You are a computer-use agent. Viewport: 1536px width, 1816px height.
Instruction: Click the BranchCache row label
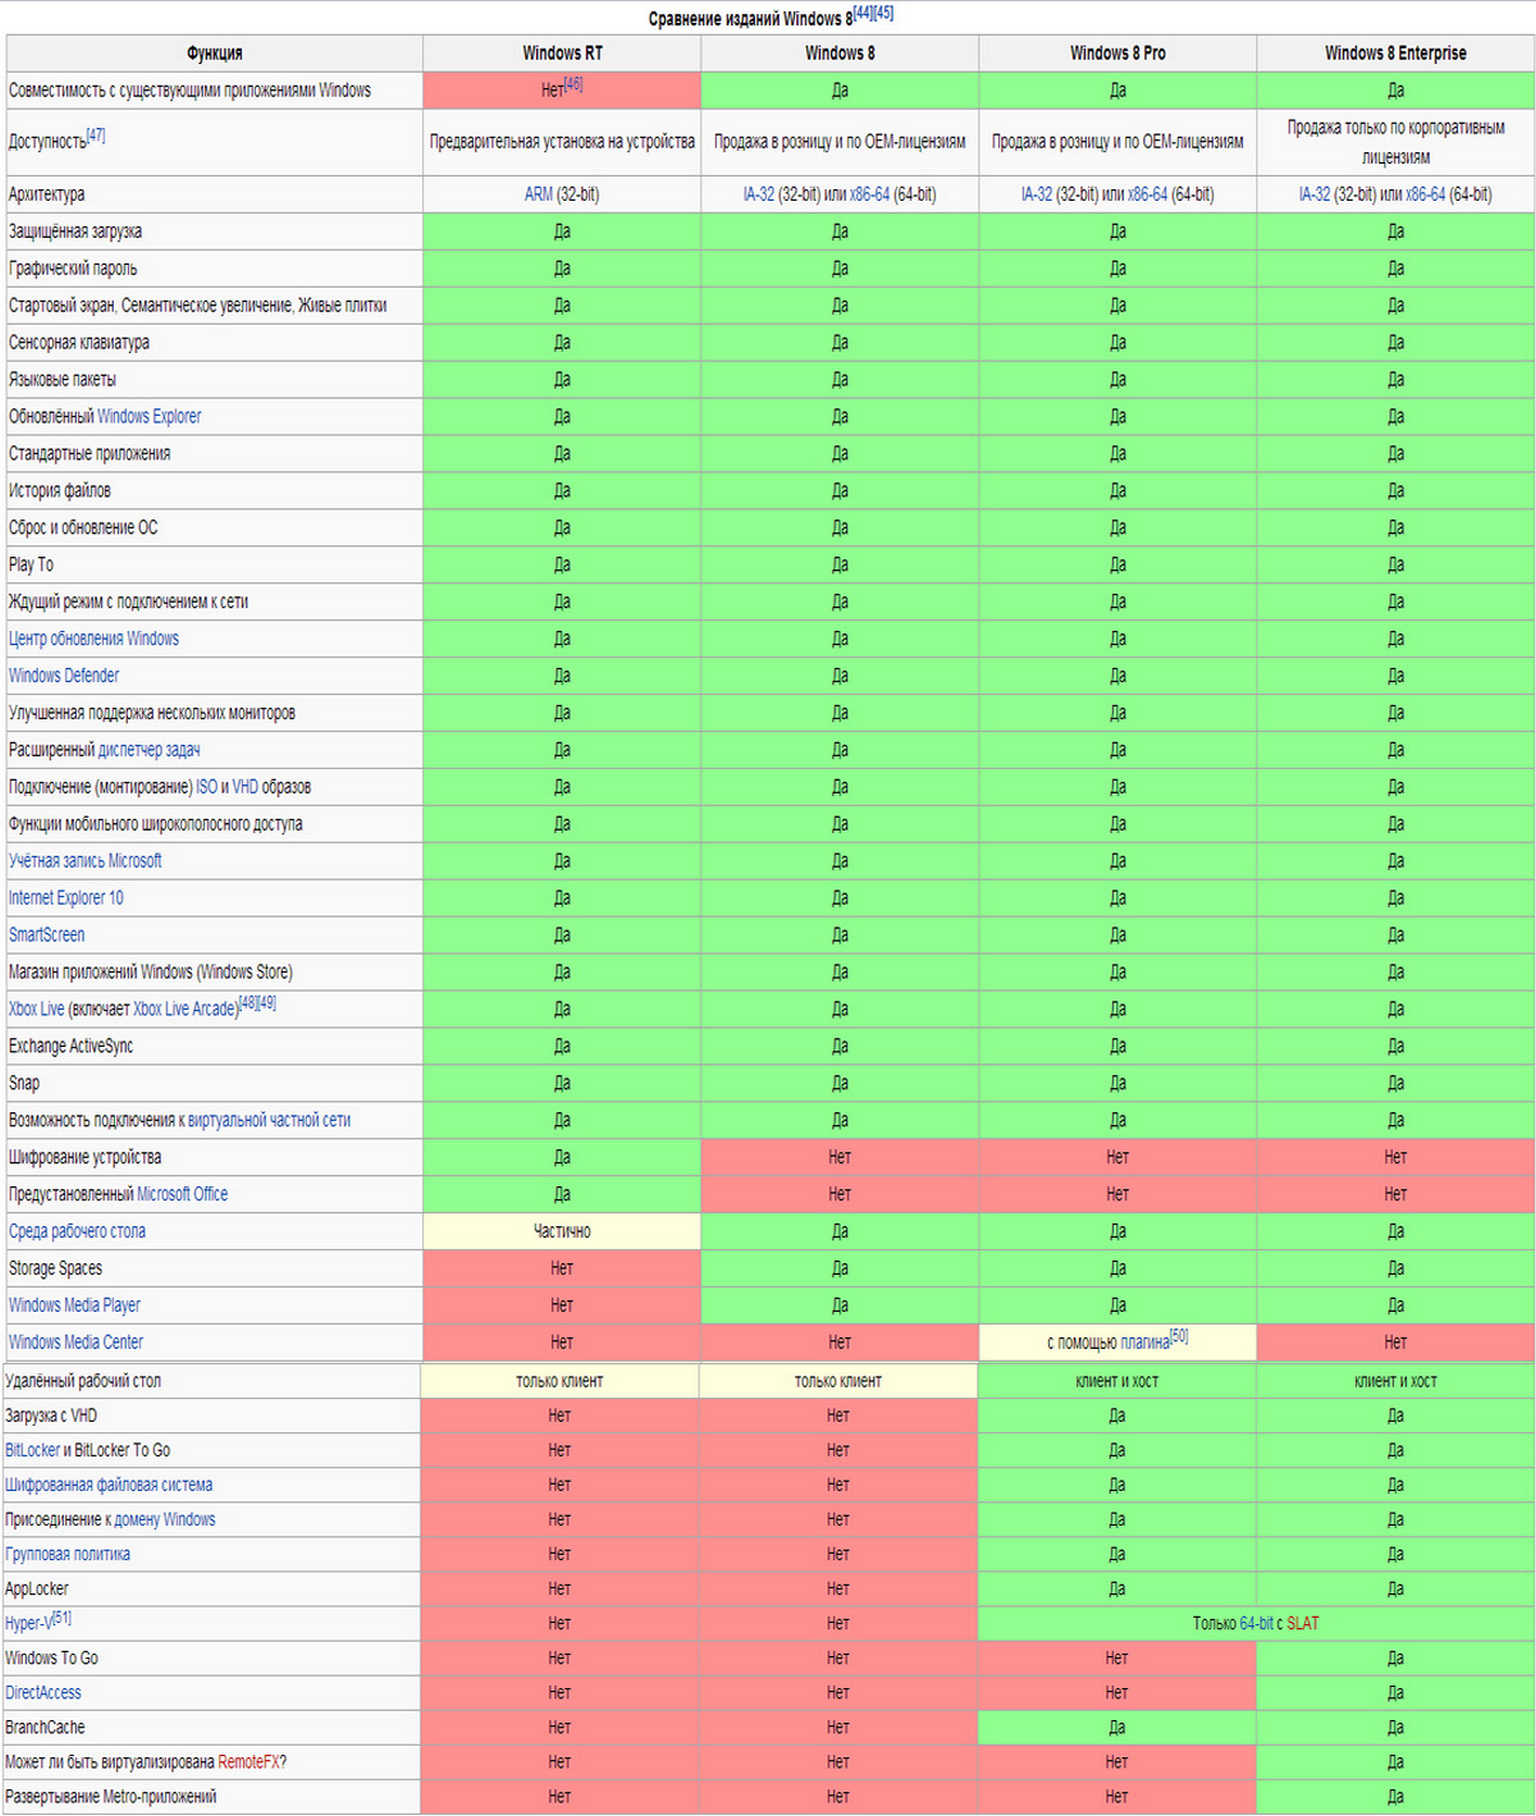[x=45, y=1727]
